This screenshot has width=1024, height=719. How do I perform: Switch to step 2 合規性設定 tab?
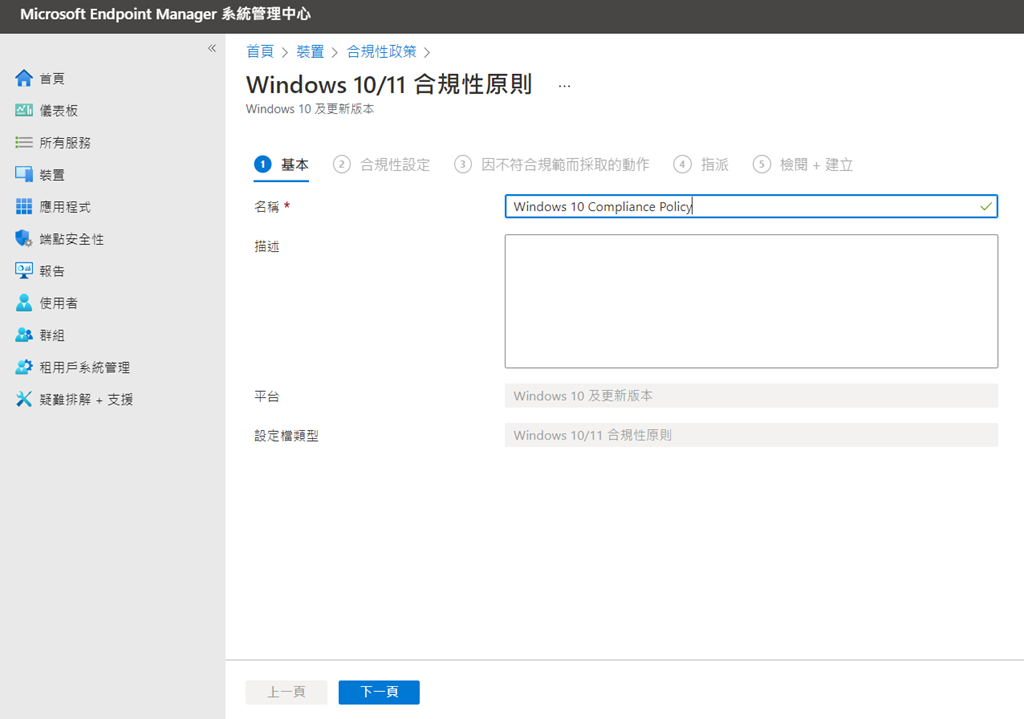pyautogui.click(x=382, y=165)
